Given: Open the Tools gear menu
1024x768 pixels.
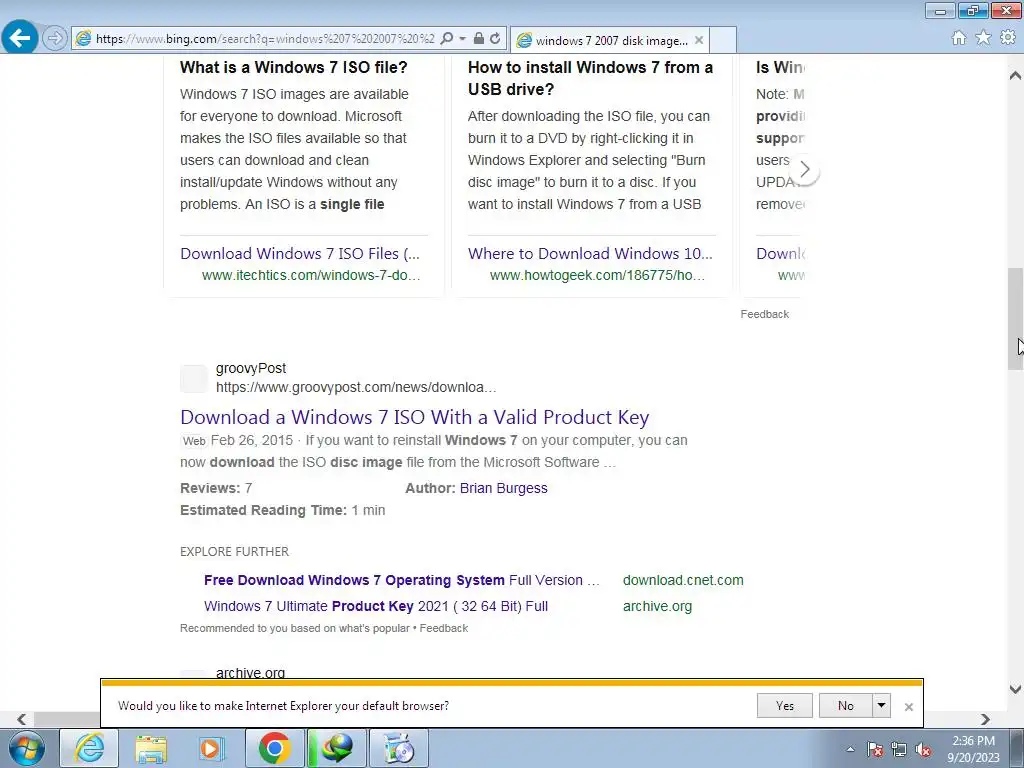Looking at the screenshot, I should 1008,38.
